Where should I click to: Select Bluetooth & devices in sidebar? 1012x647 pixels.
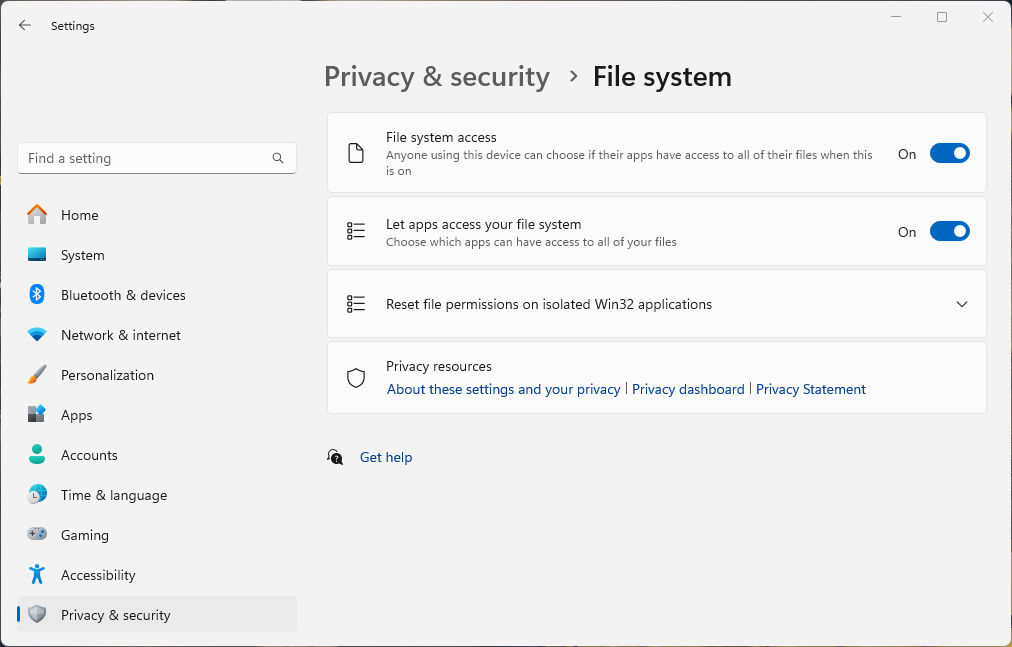pyautogui.click(x=124, y=295)
